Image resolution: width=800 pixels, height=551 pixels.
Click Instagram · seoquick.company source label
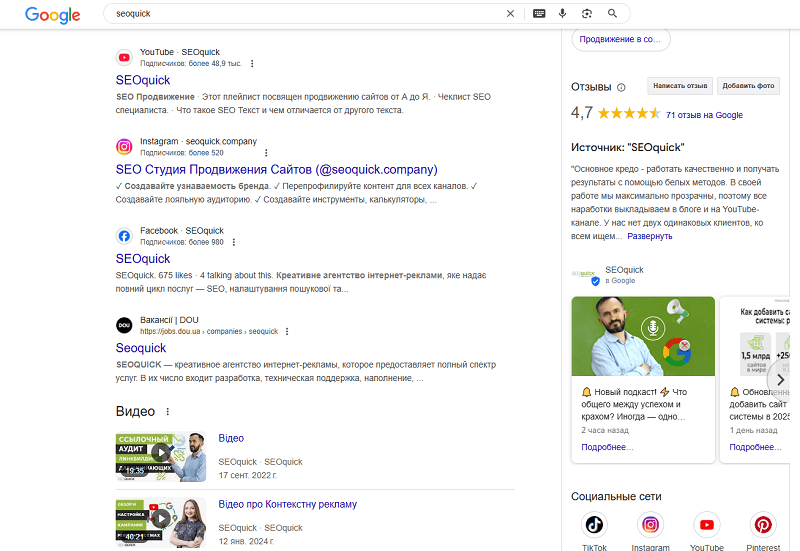[x=198, y=141]
